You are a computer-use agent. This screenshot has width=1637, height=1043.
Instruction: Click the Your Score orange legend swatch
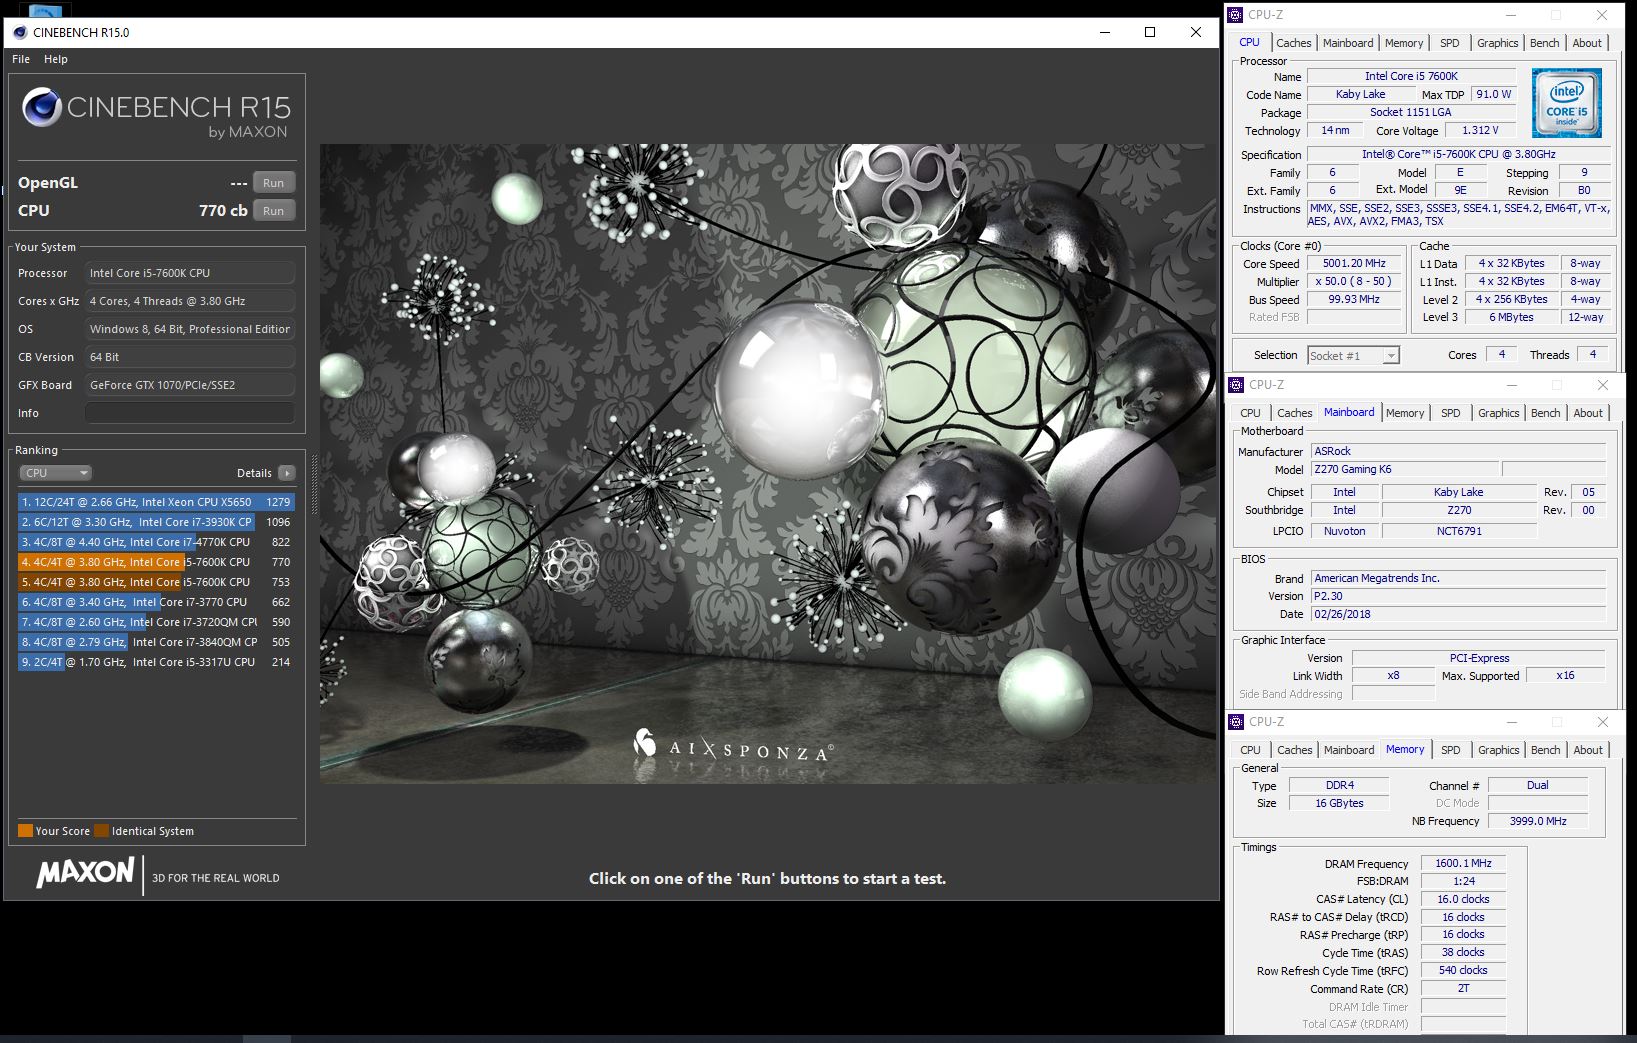coord(25,831)
